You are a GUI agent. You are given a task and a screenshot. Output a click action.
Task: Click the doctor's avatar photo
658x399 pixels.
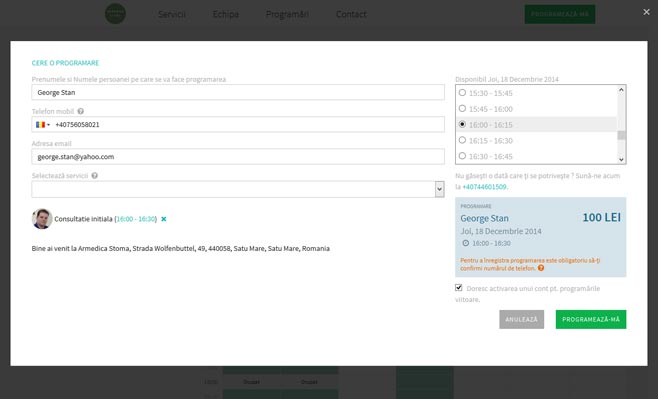(x=42, y=219)
